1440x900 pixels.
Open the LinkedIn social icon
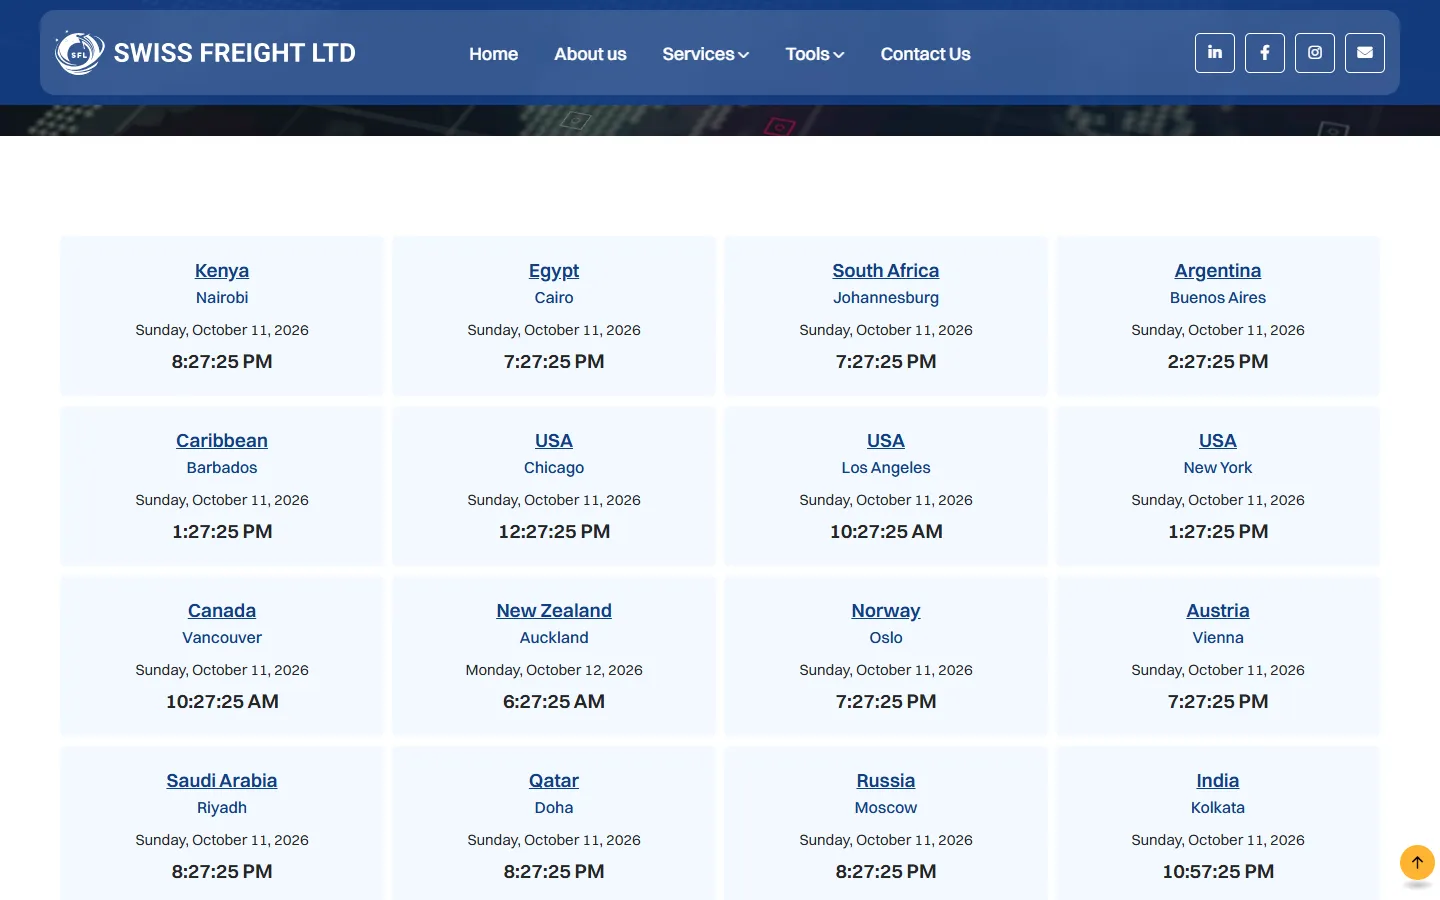1215,53
